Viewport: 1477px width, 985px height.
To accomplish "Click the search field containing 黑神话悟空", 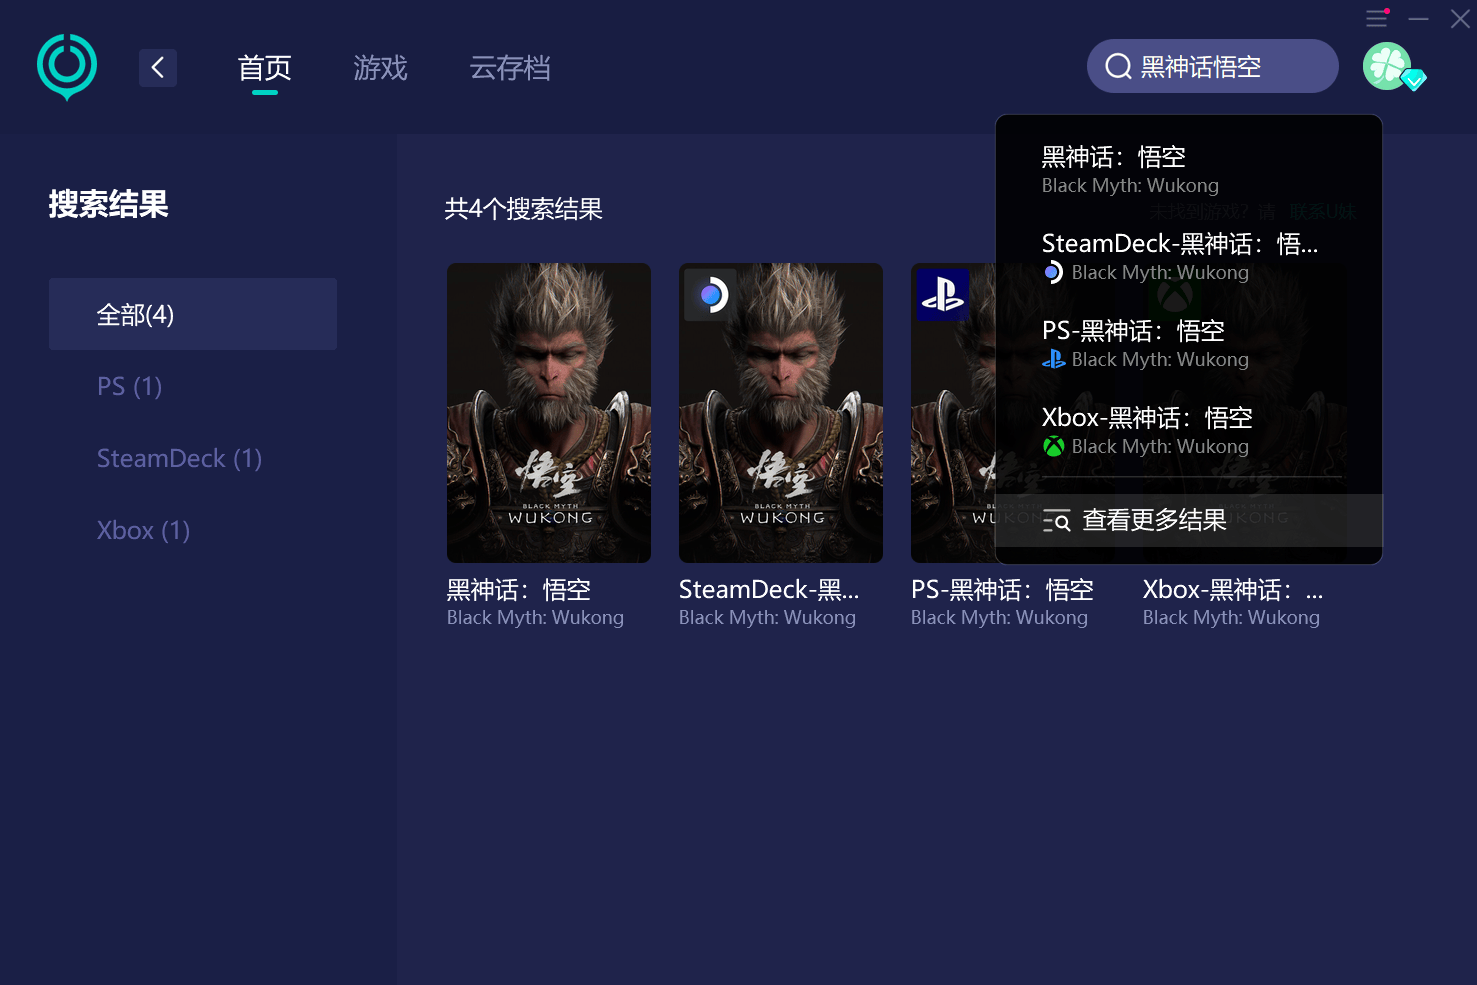I will (x=1213, y=66).
